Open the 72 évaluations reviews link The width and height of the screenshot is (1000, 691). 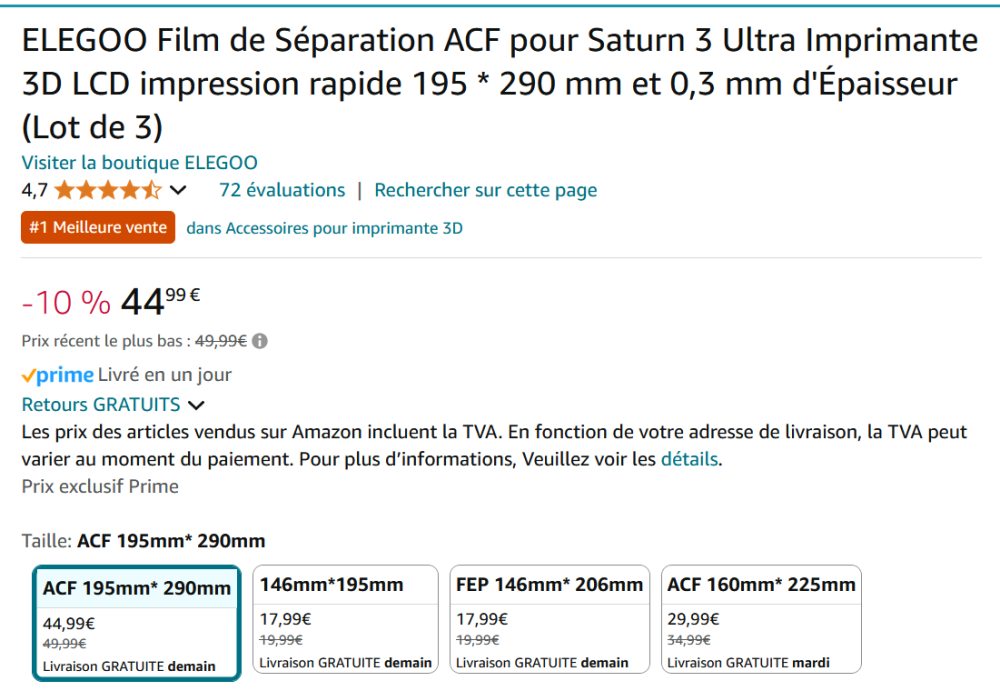(x=282, y=190)
